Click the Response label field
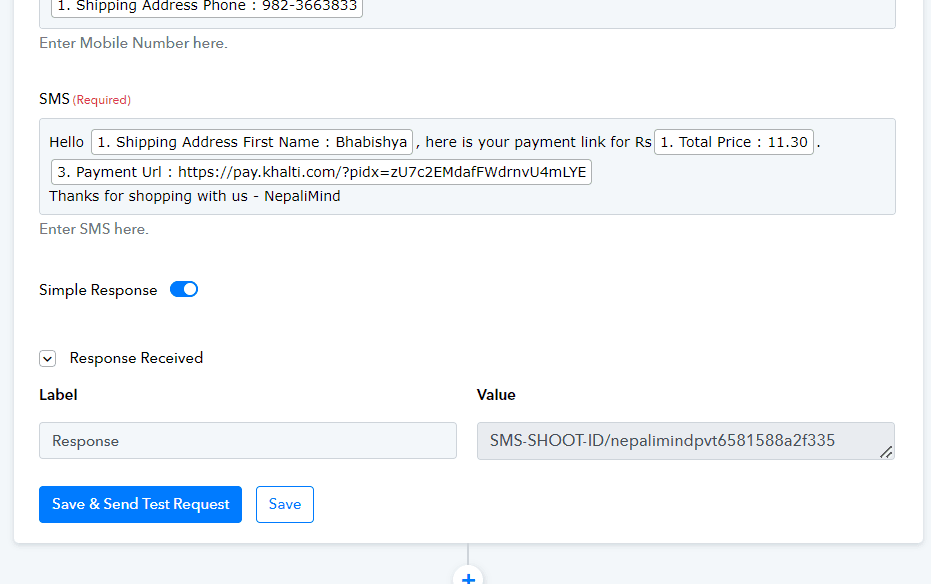This screenshot has height=584, width=931. tap(248, 440)
